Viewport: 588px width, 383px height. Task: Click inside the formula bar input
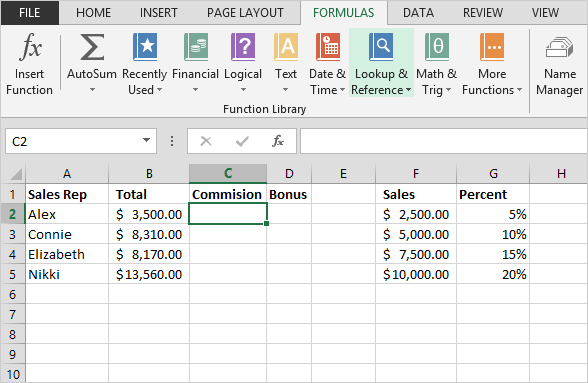(444, 141)
